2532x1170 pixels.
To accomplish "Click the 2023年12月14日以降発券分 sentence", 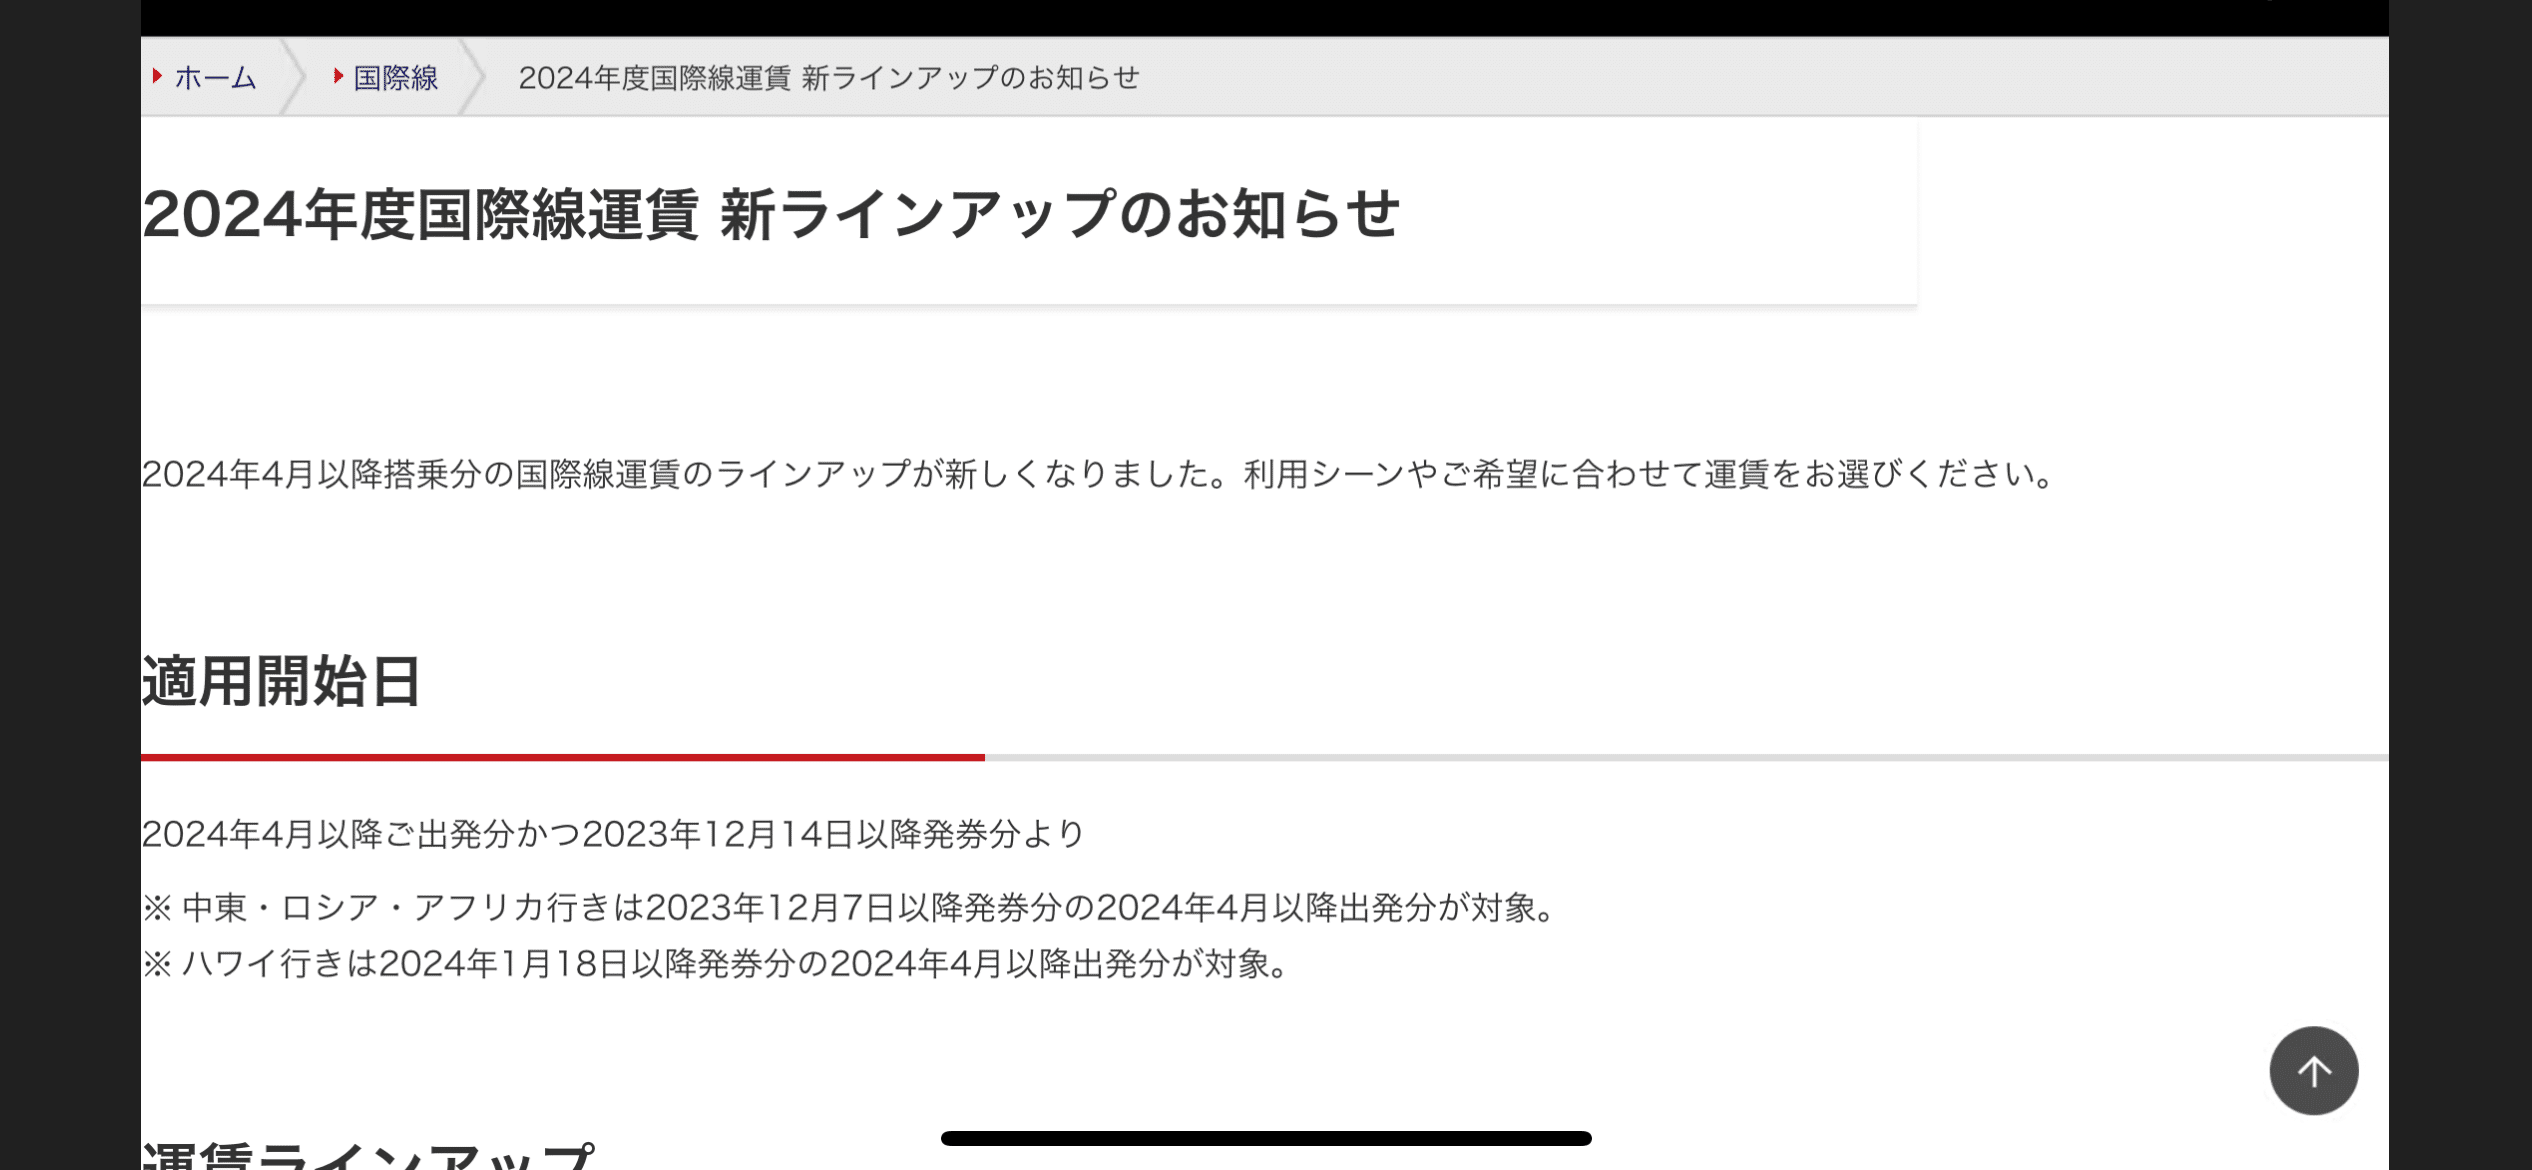I will click(x=614, y=833).
